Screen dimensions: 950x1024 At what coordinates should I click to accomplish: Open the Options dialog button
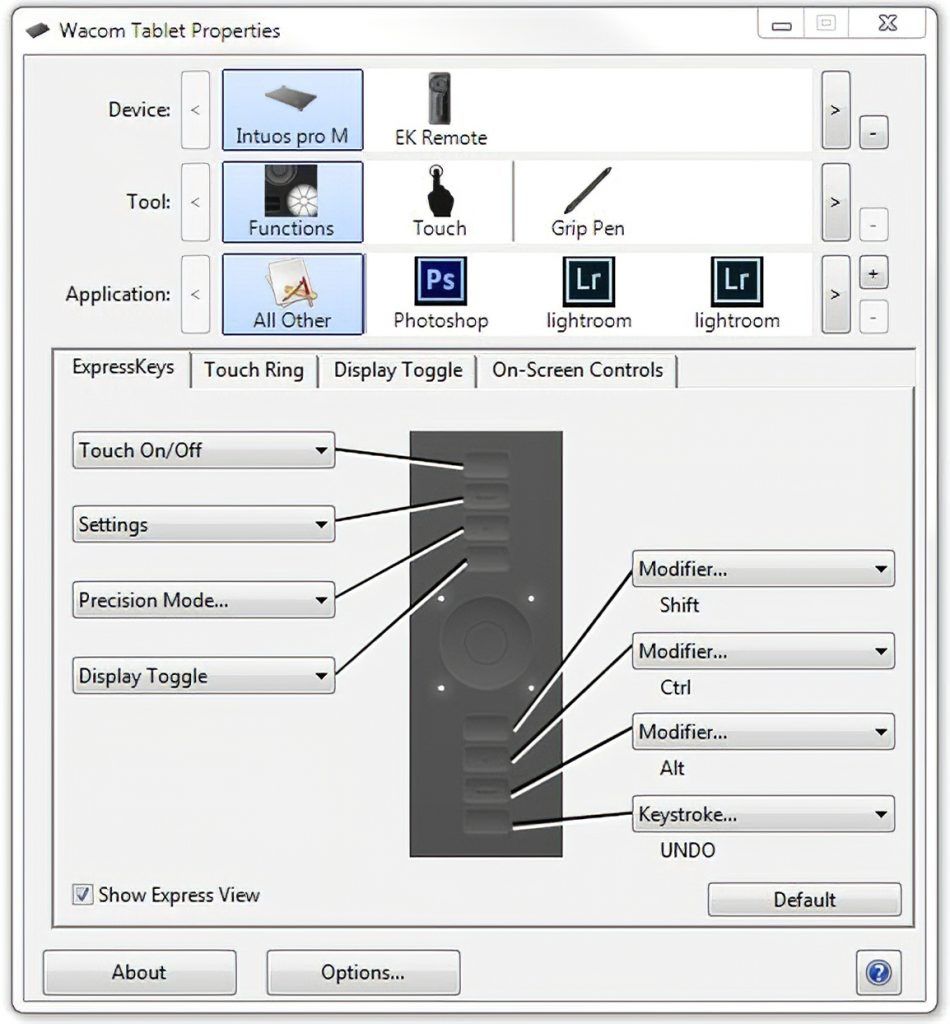click(x=363, y=972)
